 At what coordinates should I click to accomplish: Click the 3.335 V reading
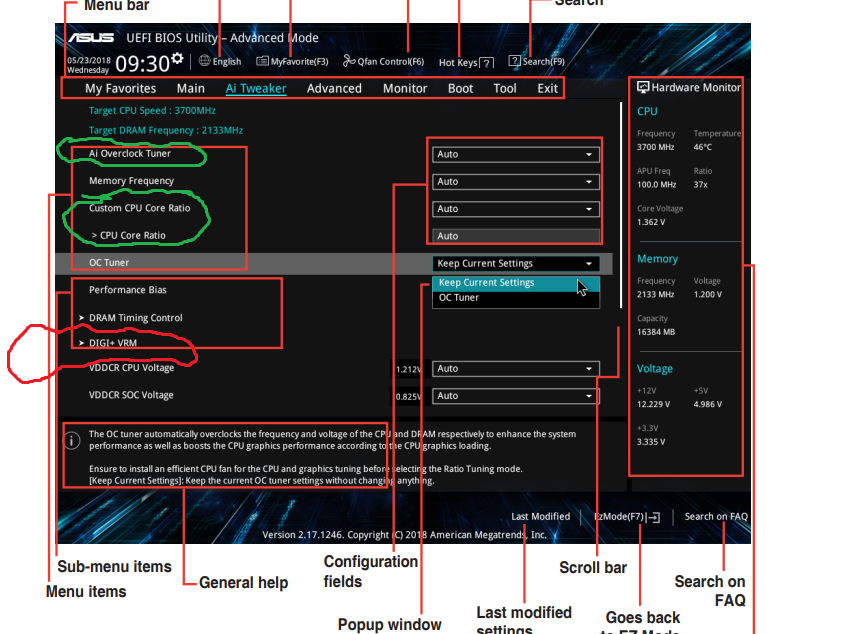point(651,442)
